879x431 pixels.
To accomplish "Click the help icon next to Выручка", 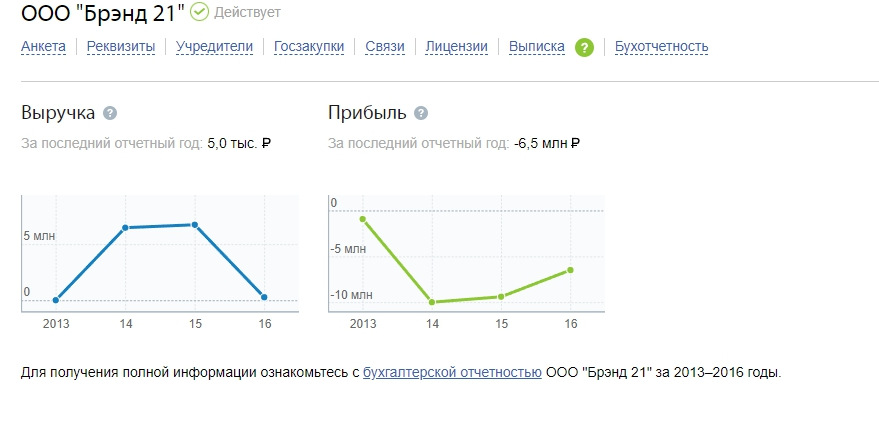I will point(110,113).
